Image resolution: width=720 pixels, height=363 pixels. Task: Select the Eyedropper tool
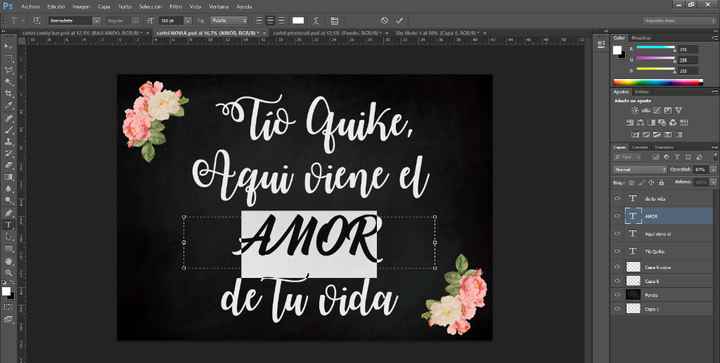point(8,106)
